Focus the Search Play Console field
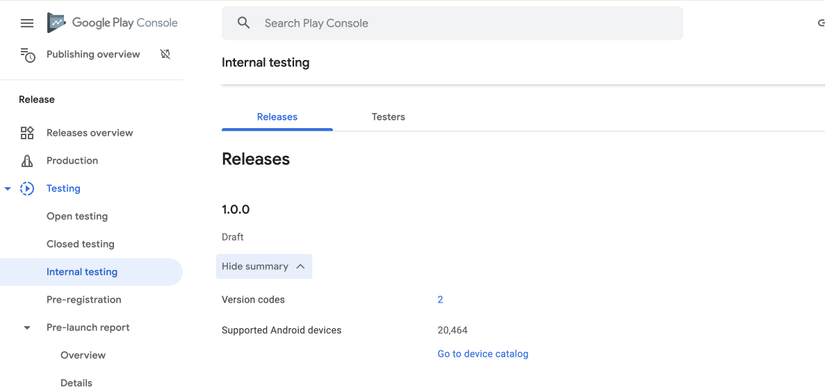 click(452, 23)
